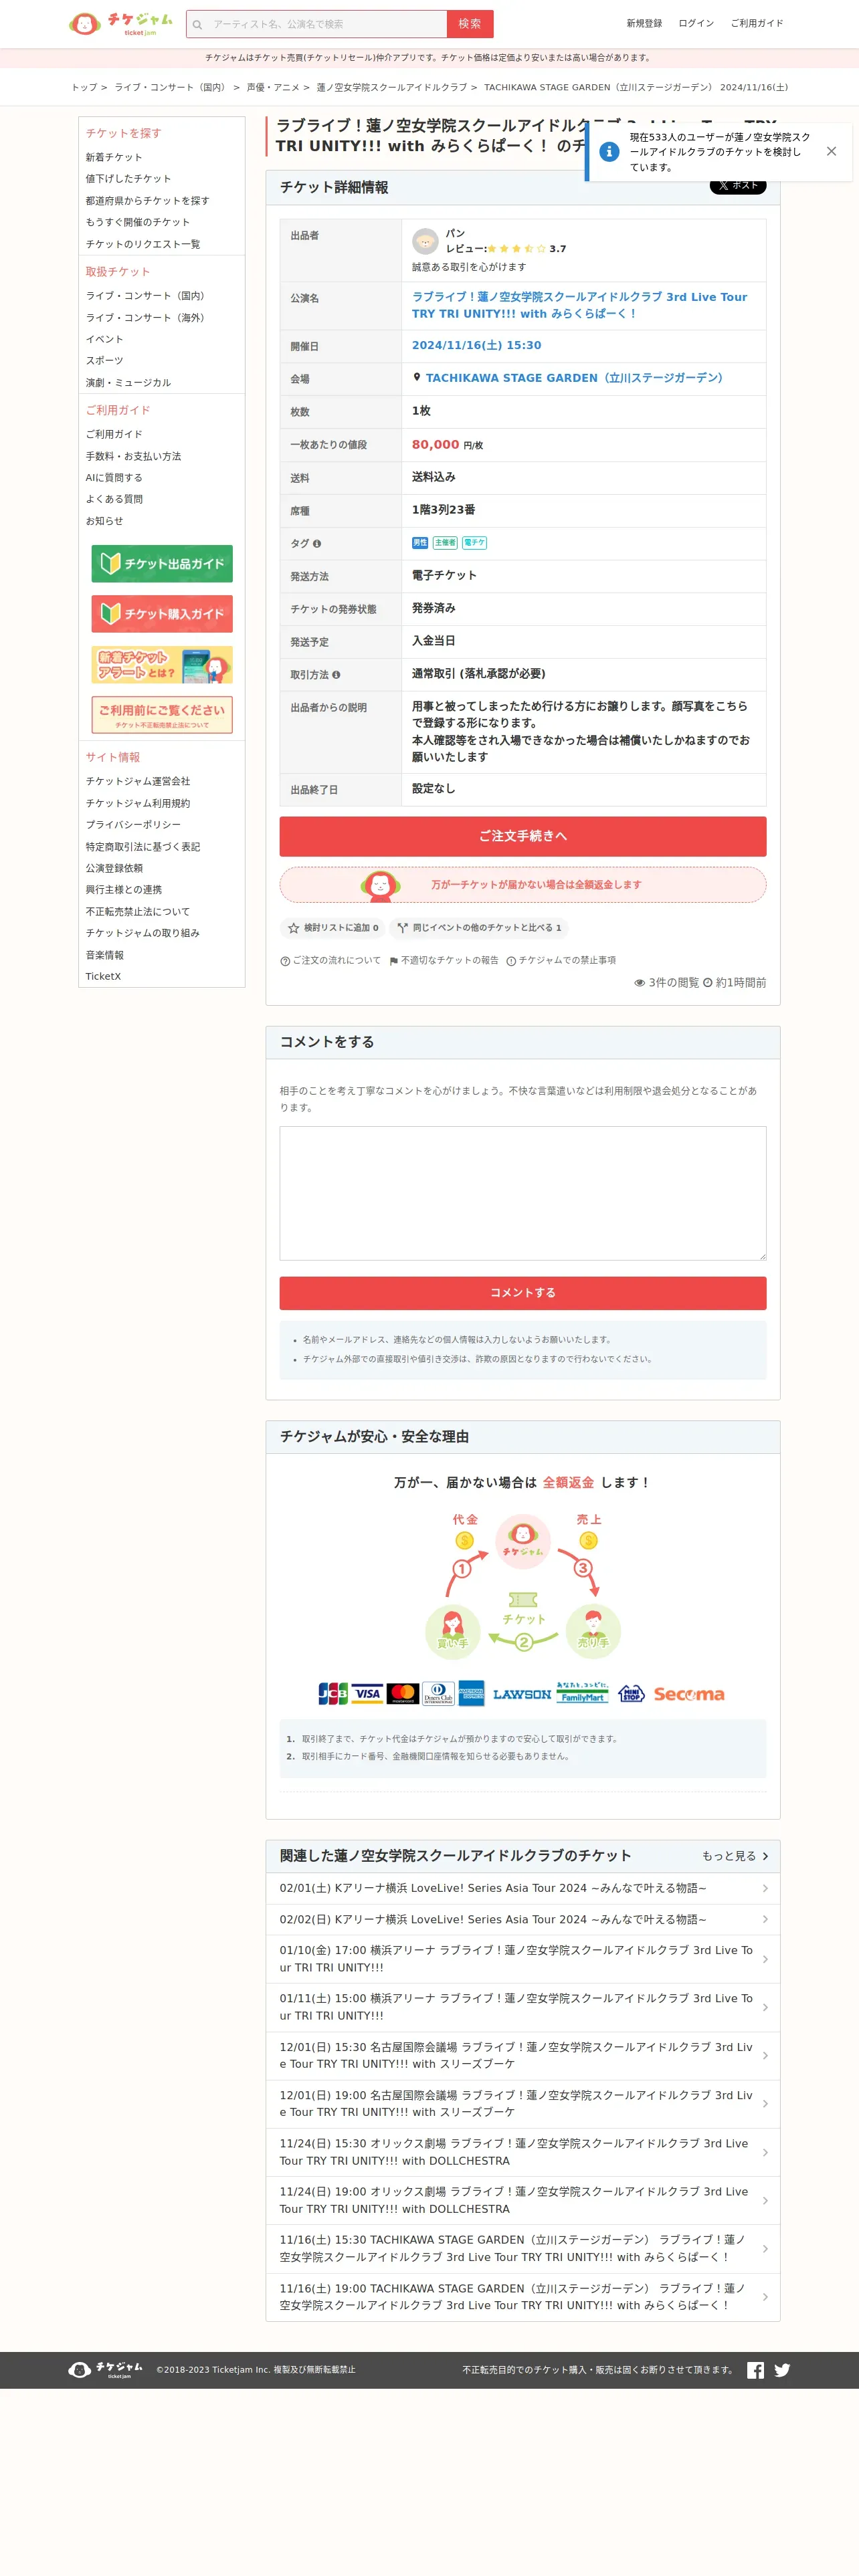
Task: Click the 主催者 tag badge
Action: click(445, 543)
